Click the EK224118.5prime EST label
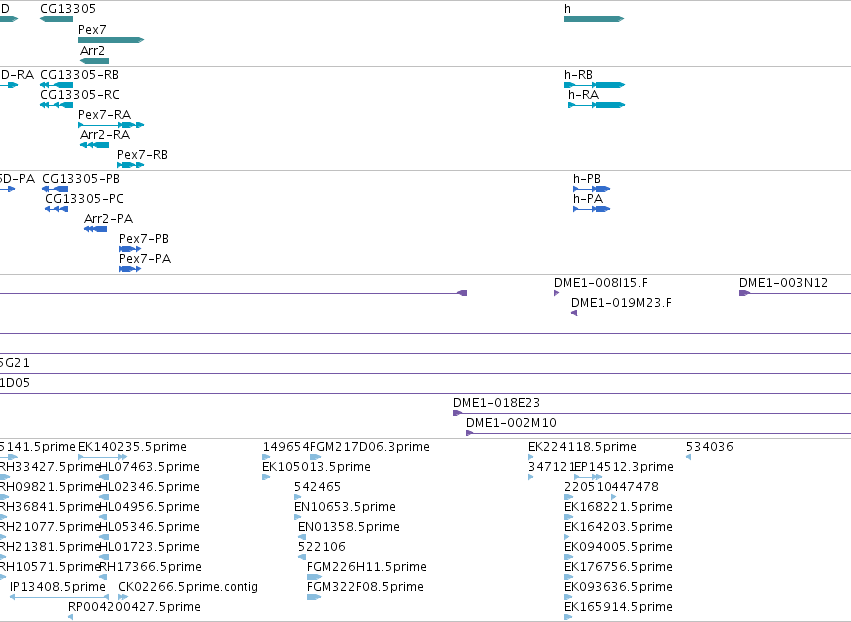Screen dimensions: 851x622 [x=582, y=447]
